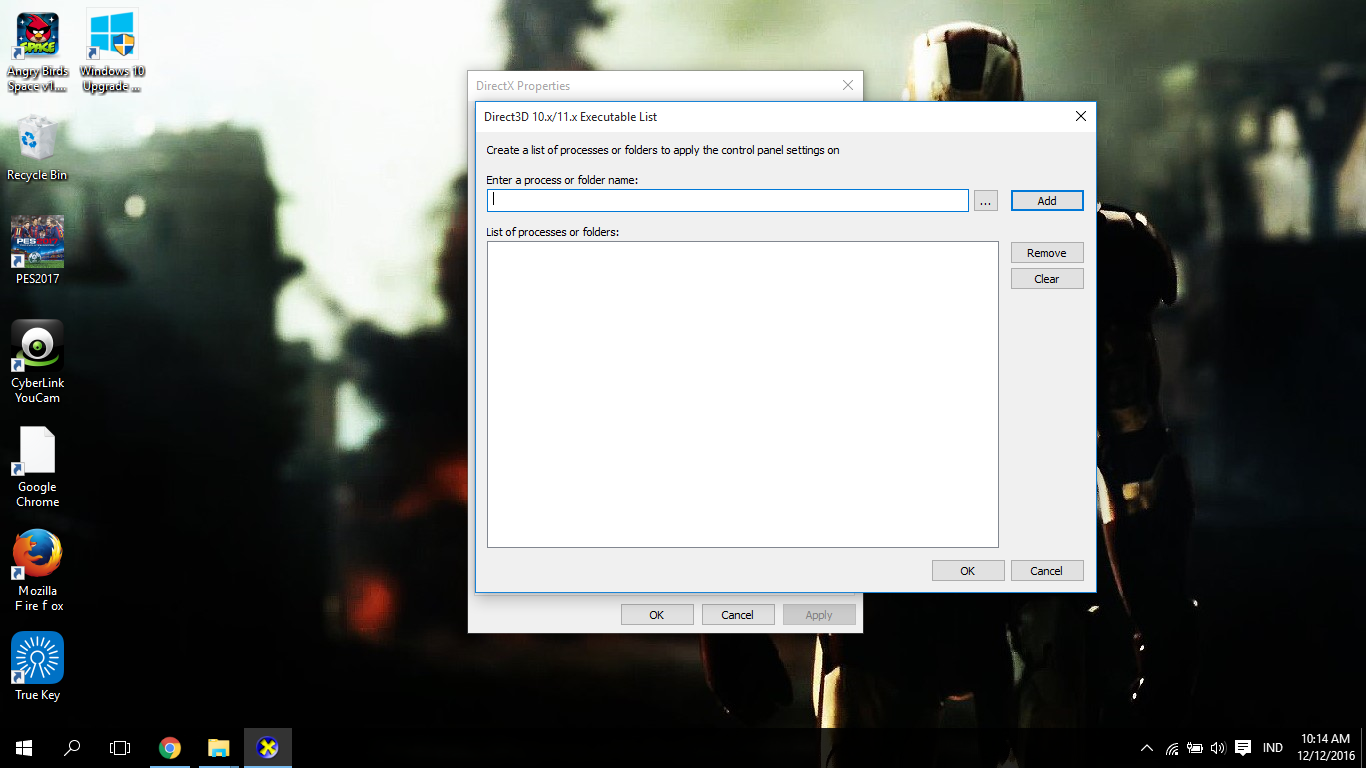Select True Key desktop shortcut

point(37,666)
